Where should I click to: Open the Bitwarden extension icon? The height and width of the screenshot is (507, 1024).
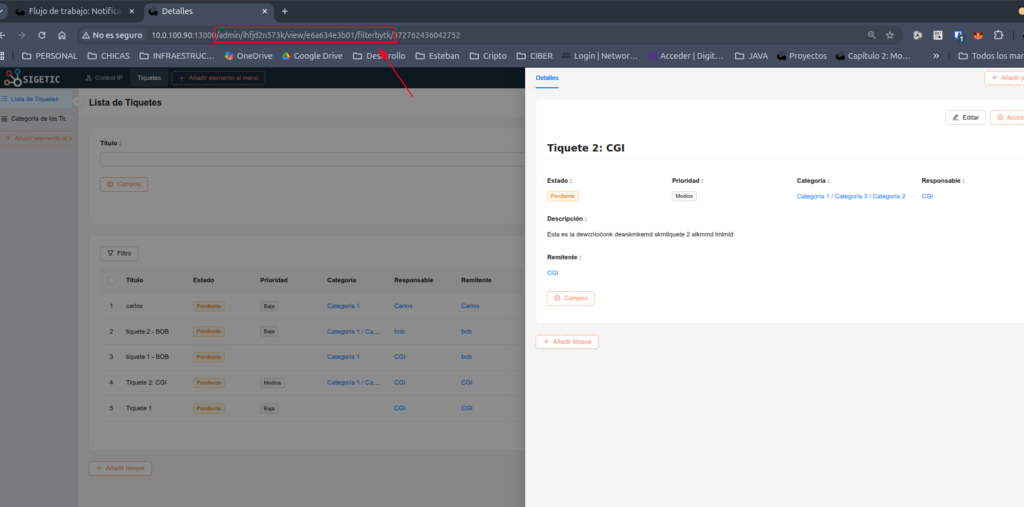tap(958, 35)
